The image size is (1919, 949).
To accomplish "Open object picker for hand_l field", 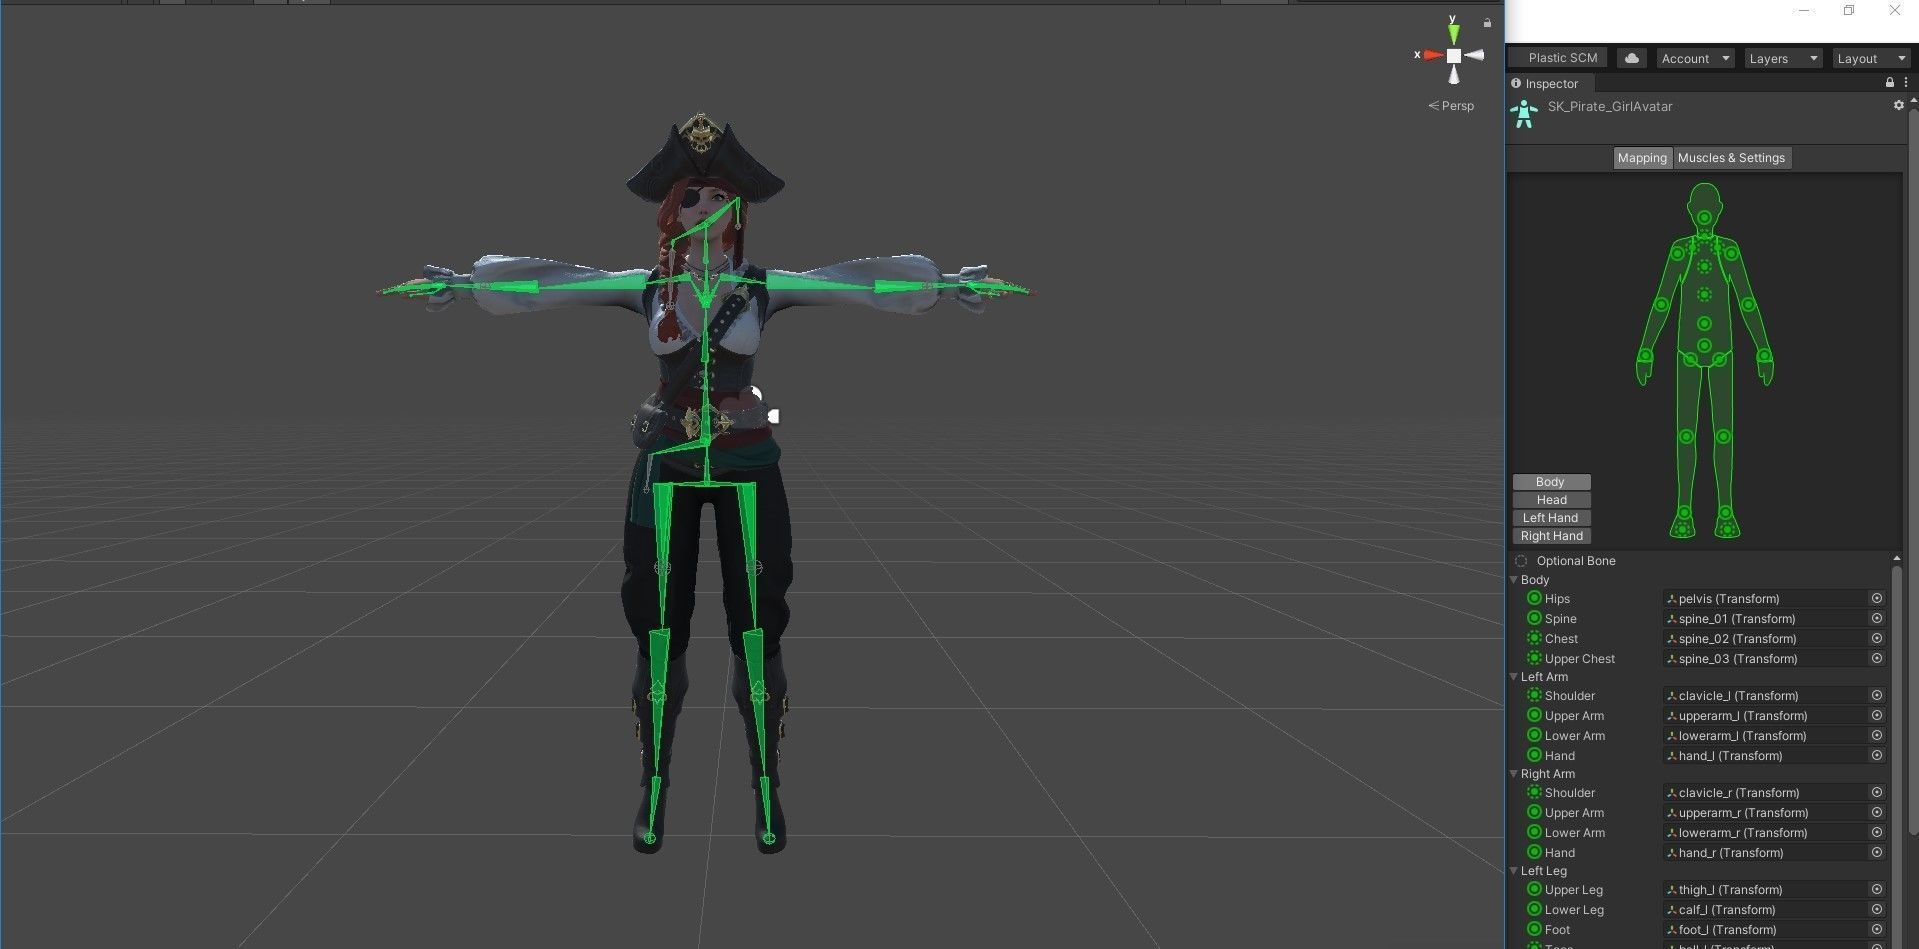I will point(1876,756).
